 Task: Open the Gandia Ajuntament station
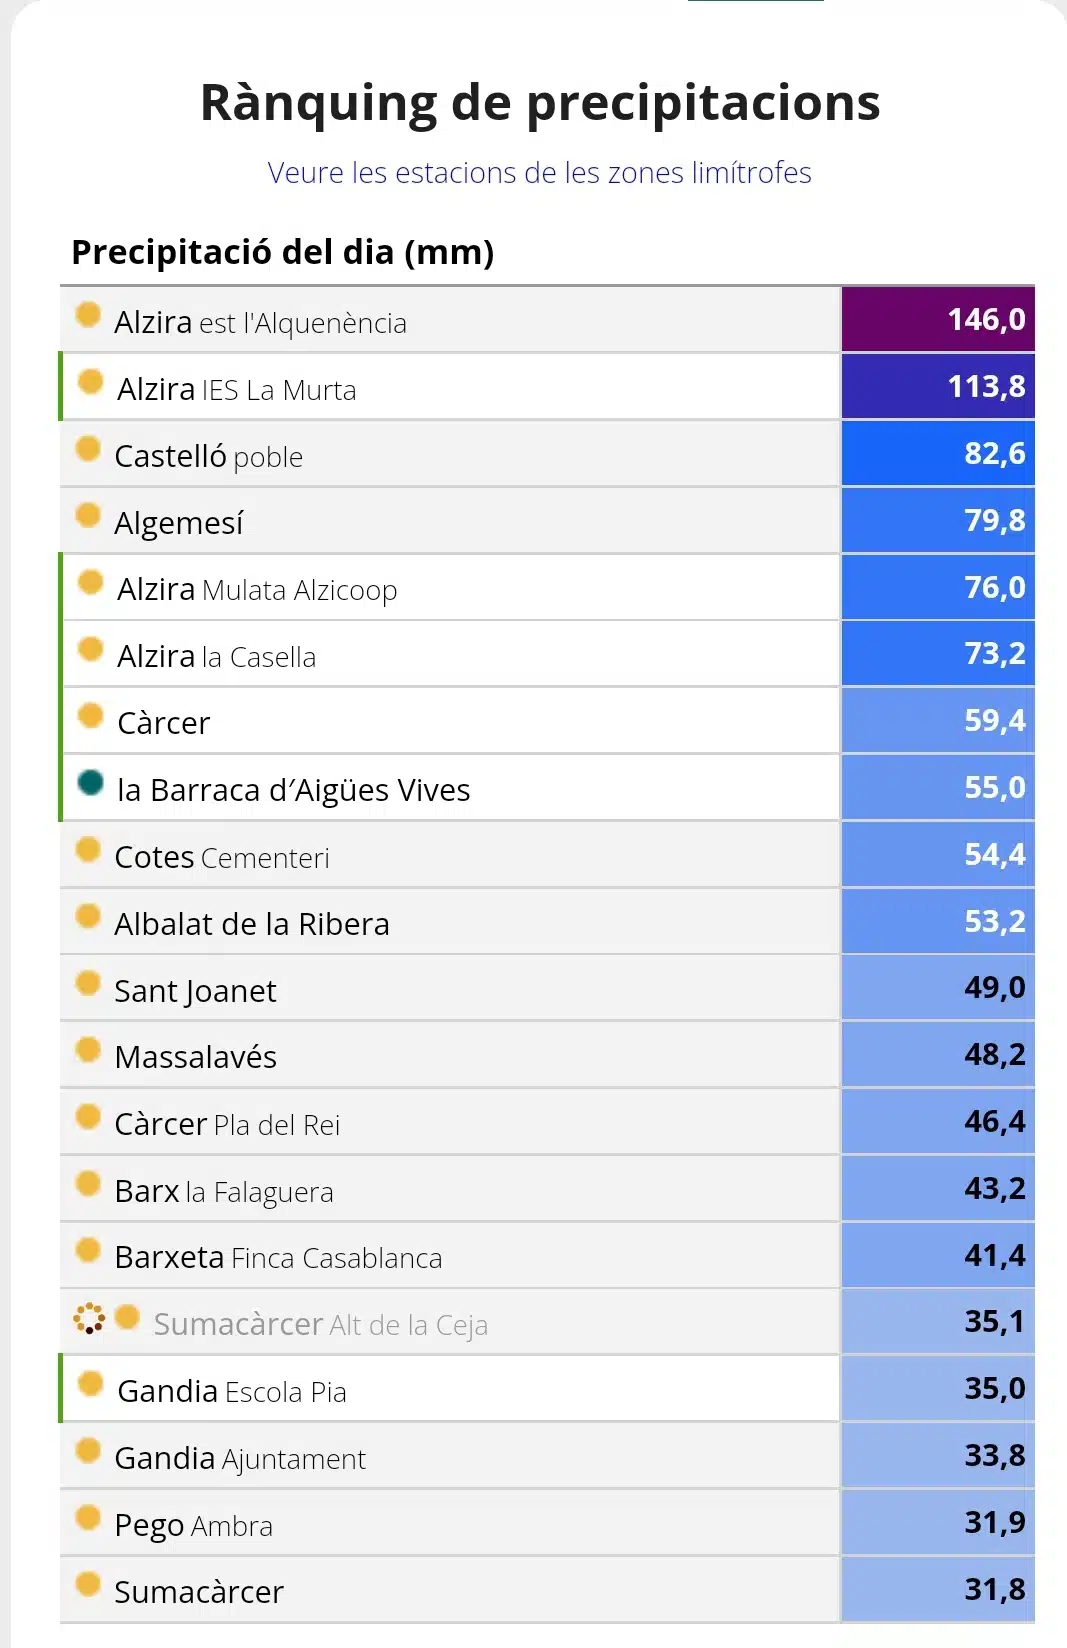tap(240, 1459)
